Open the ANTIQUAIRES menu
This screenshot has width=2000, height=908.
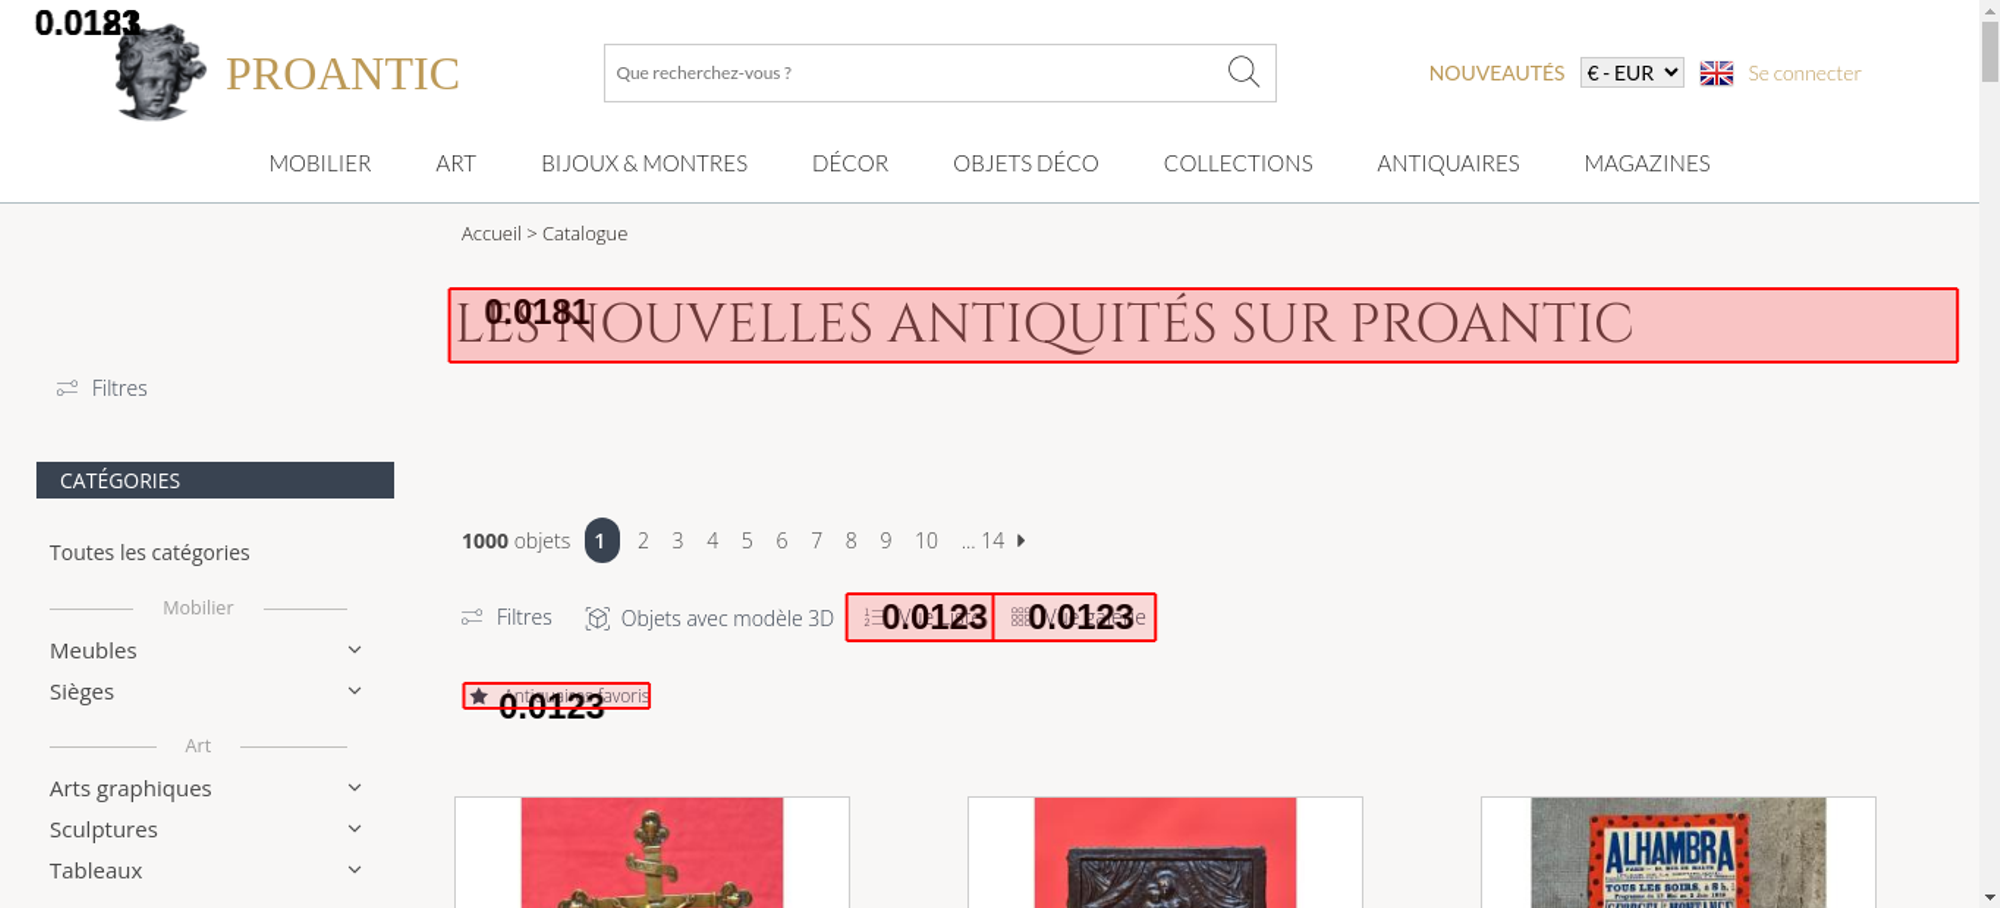click(x=1448, y=163)
